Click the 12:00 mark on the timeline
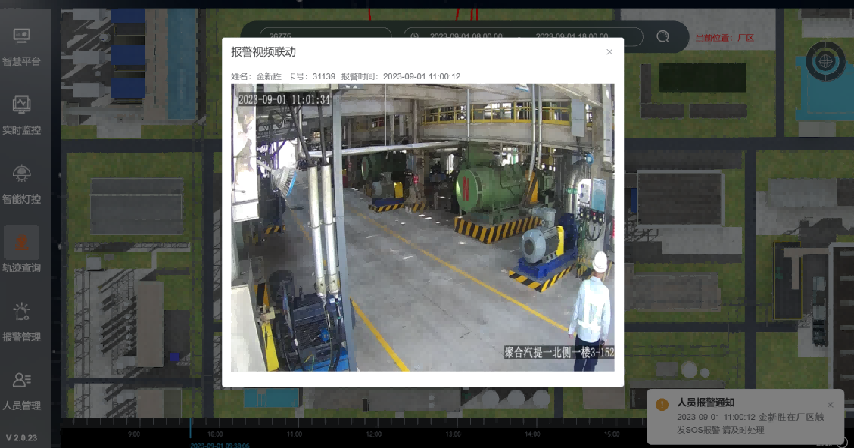 coord(373,436)
